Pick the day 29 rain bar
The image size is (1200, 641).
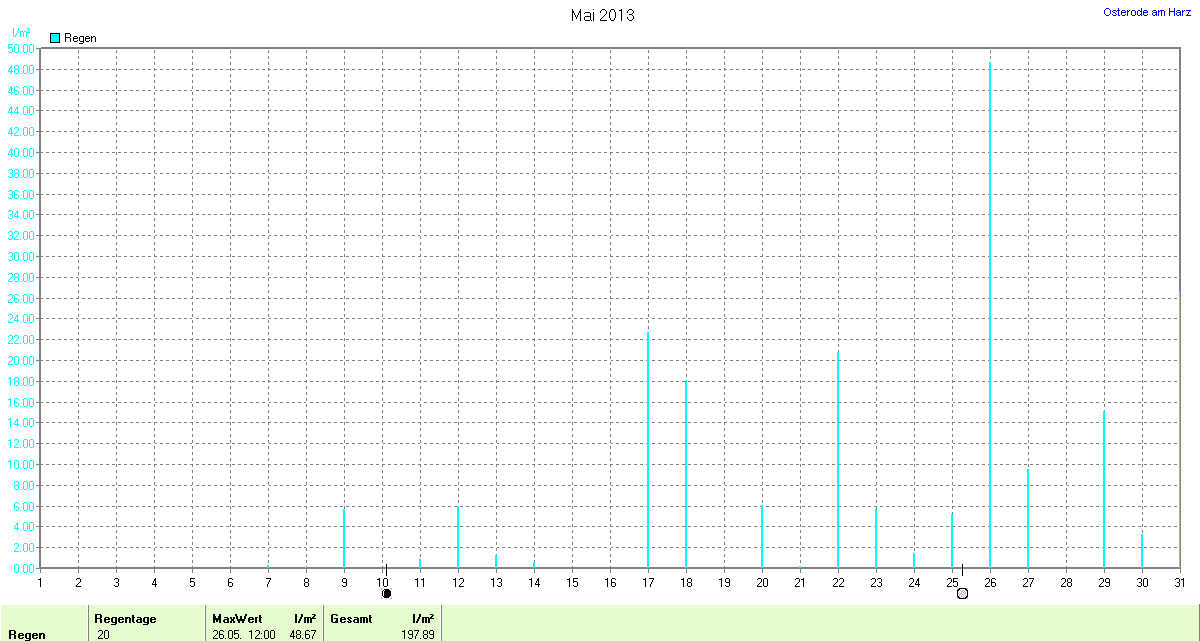1104,489
